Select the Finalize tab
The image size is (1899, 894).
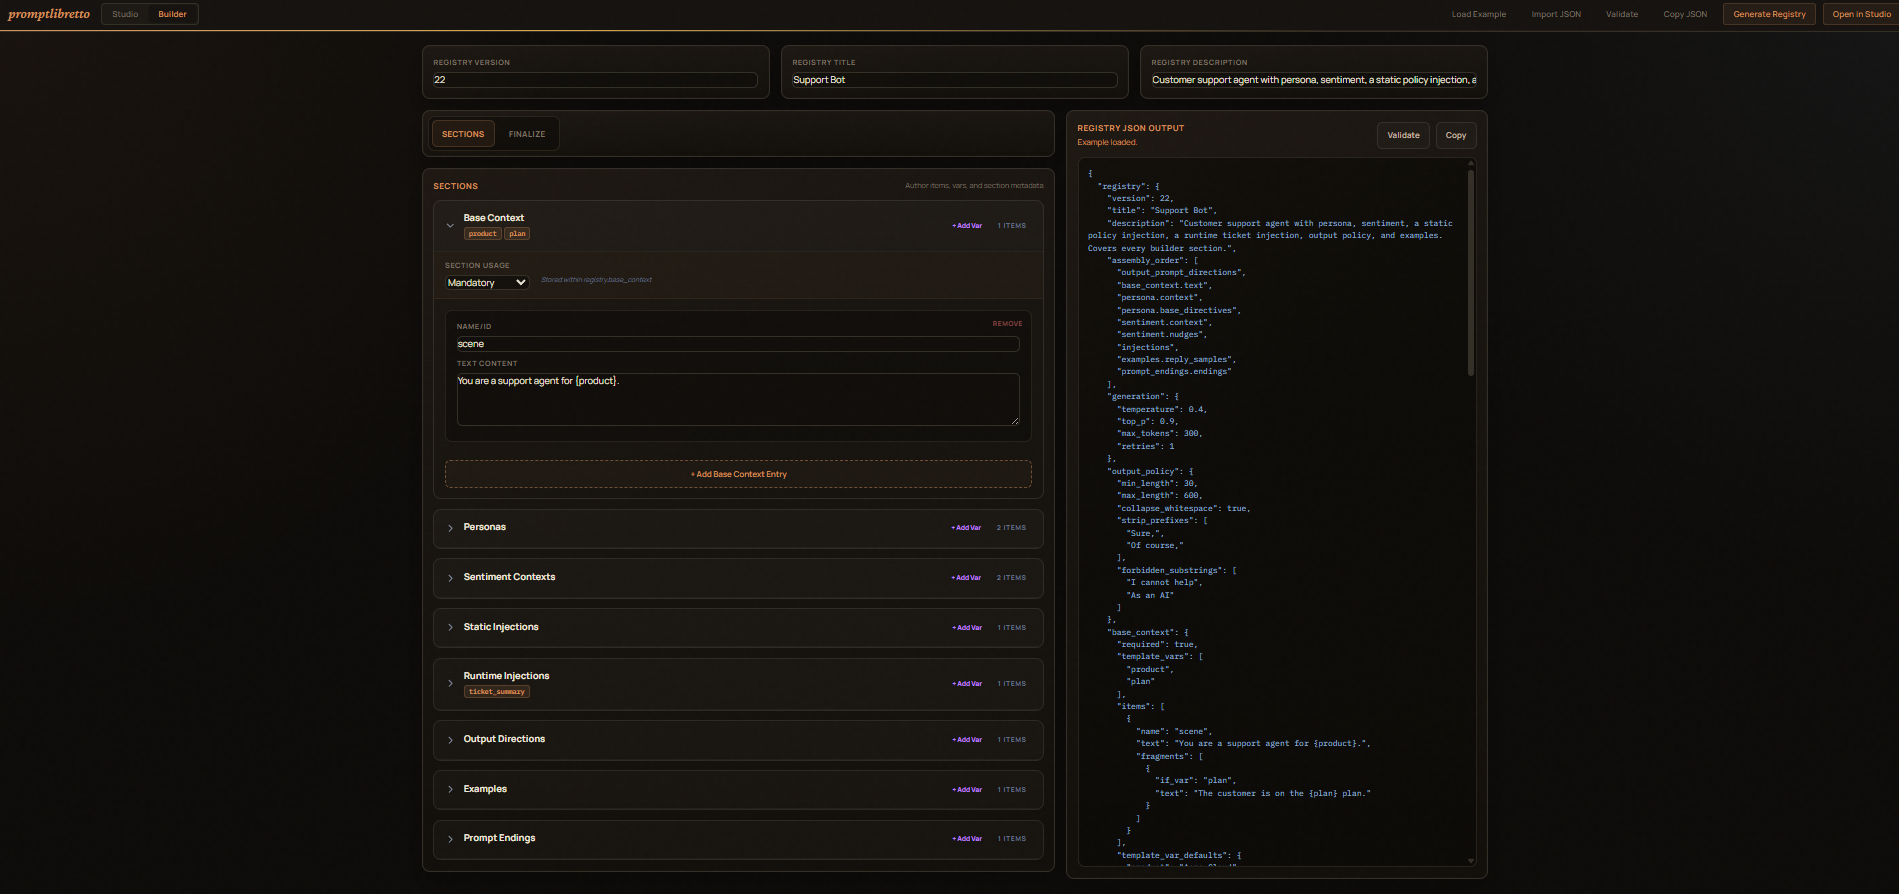coord(527,134)
